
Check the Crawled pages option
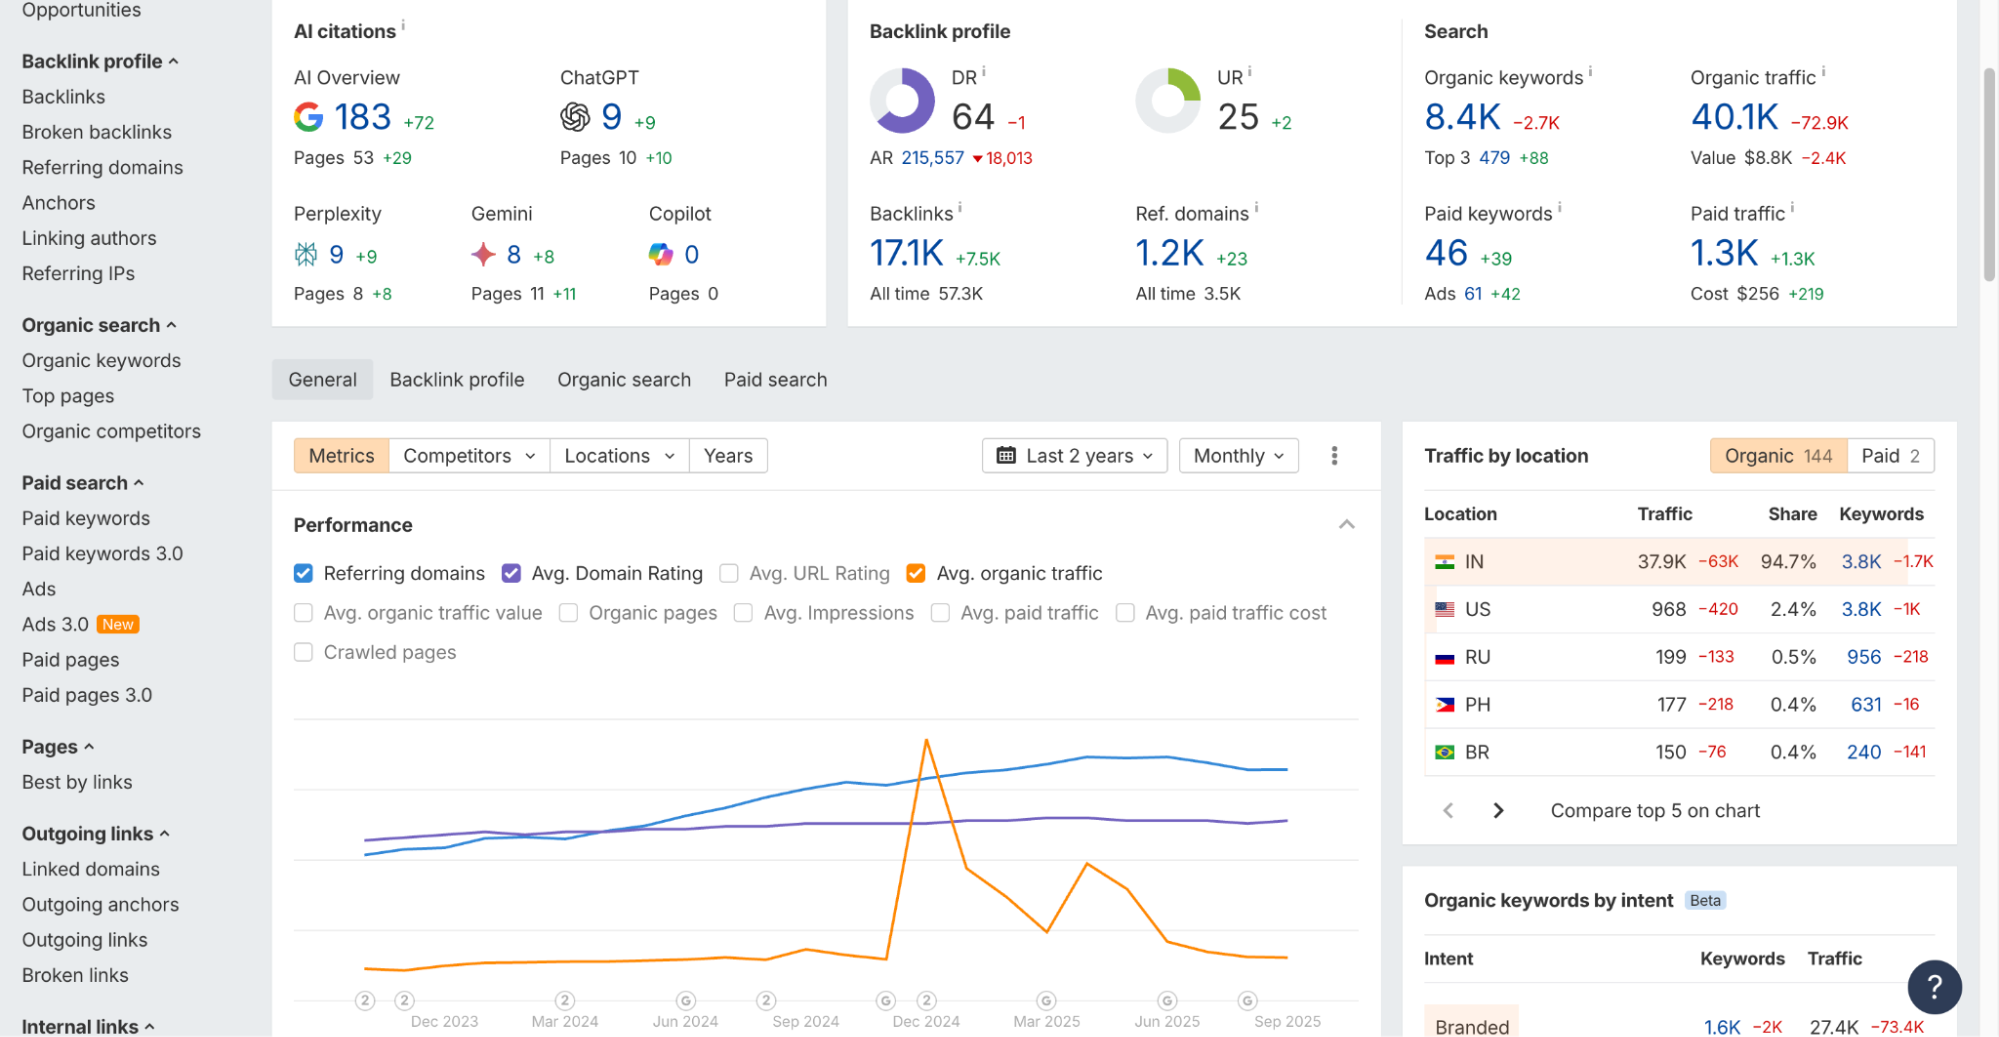[x=303, y=651]
